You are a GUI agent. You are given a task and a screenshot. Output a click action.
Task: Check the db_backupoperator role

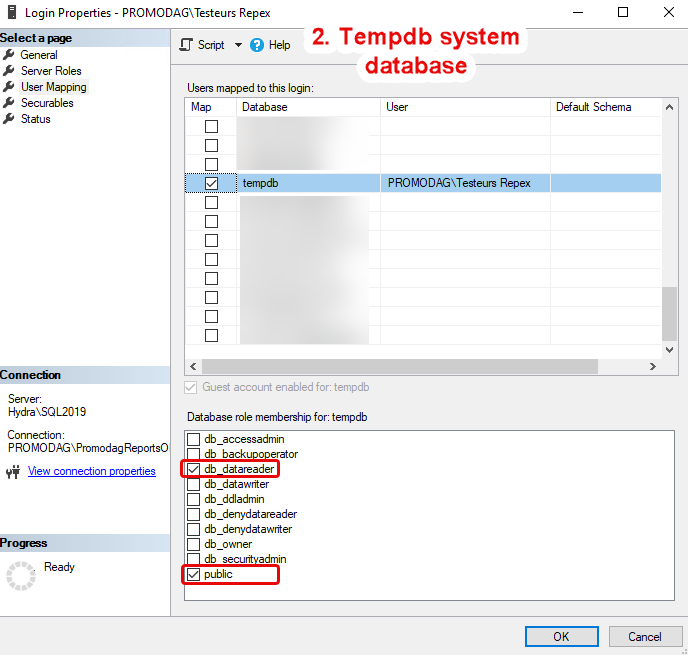[193, 454]
